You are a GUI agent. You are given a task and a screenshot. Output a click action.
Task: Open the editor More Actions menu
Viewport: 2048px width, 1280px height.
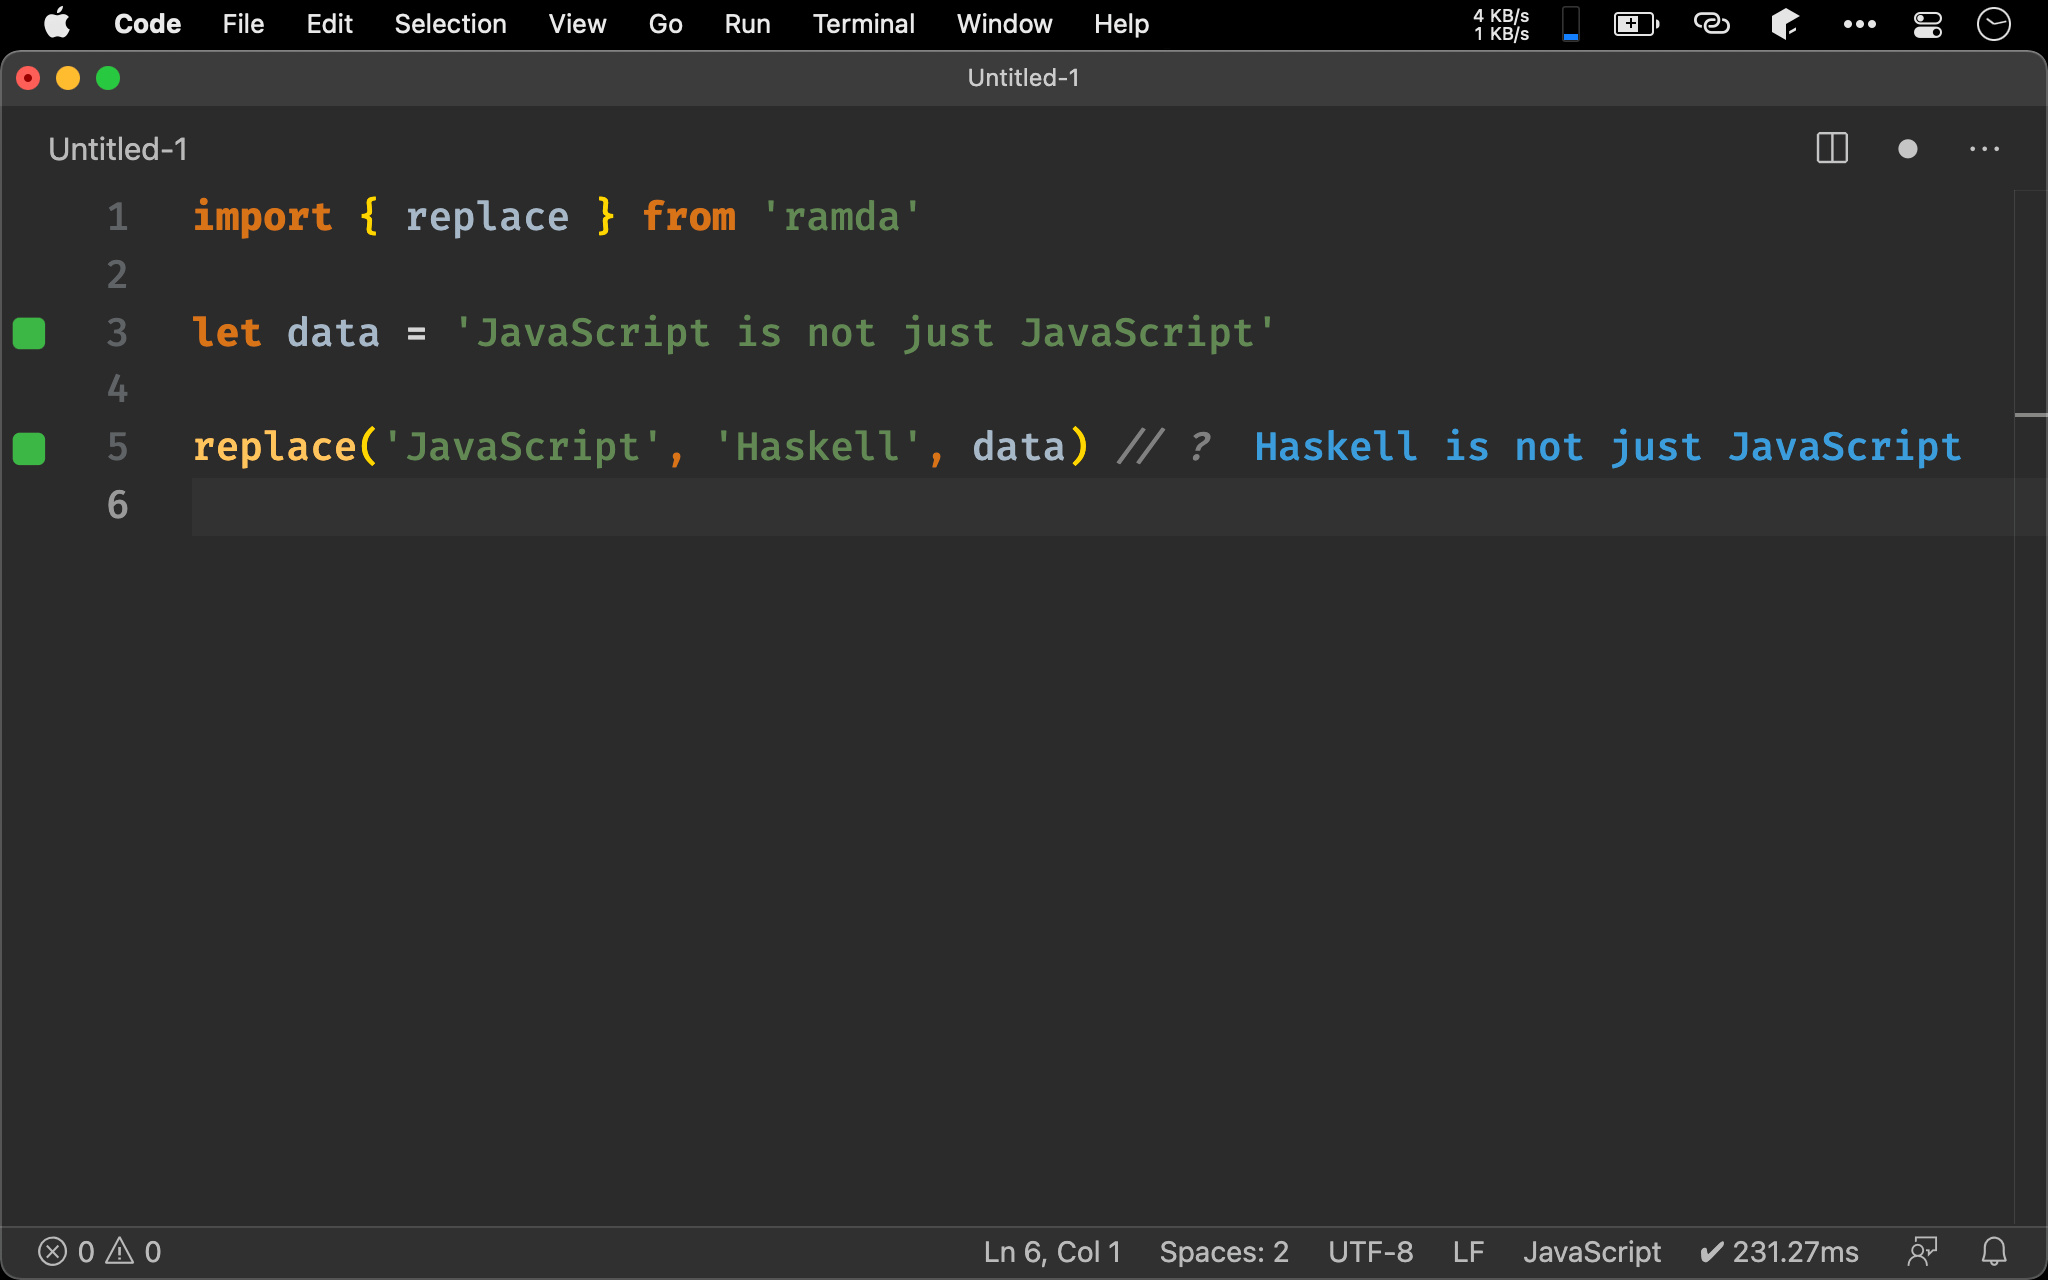pos(1984,149)
